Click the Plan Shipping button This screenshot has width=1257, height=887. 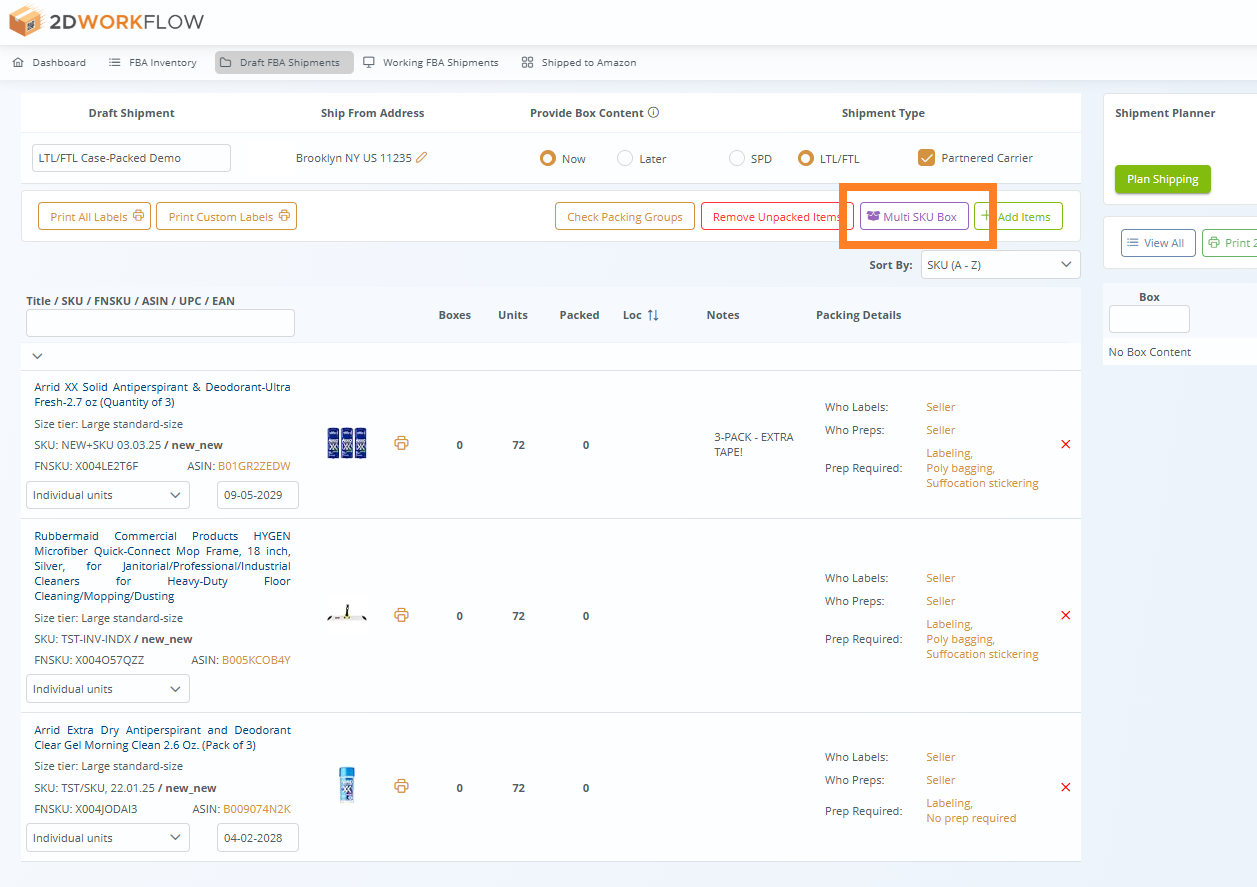[1162, 179]
